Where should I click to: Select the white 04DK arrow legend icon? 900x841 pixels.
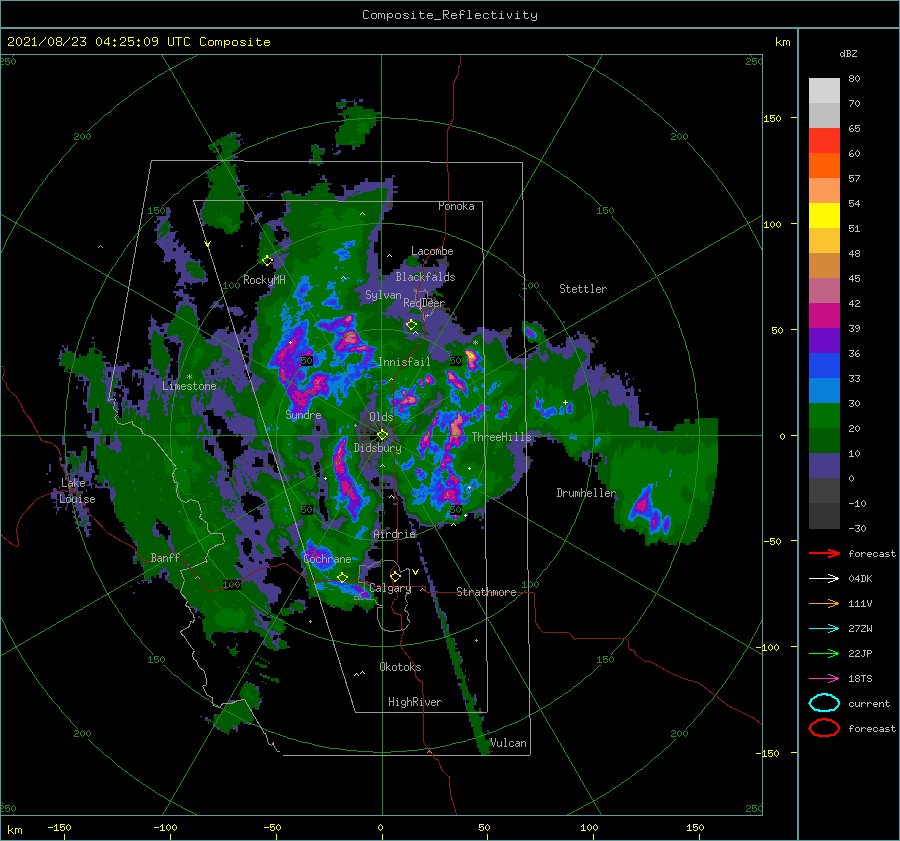(824, 578)
